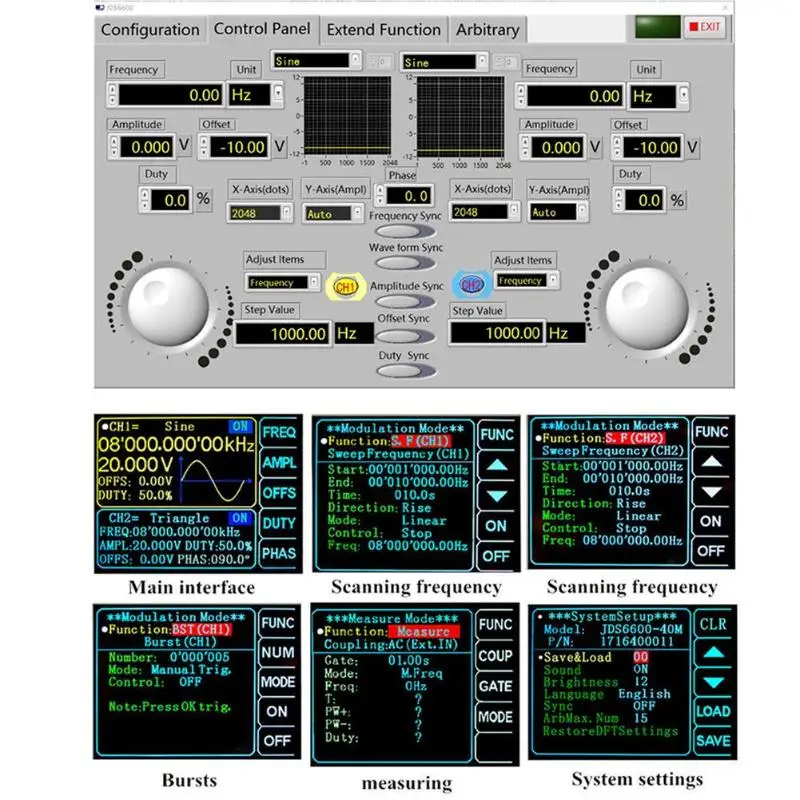
Task: Click the blue CH2 channel indicator
Action: pyautogui.click(x=471, y=285)
